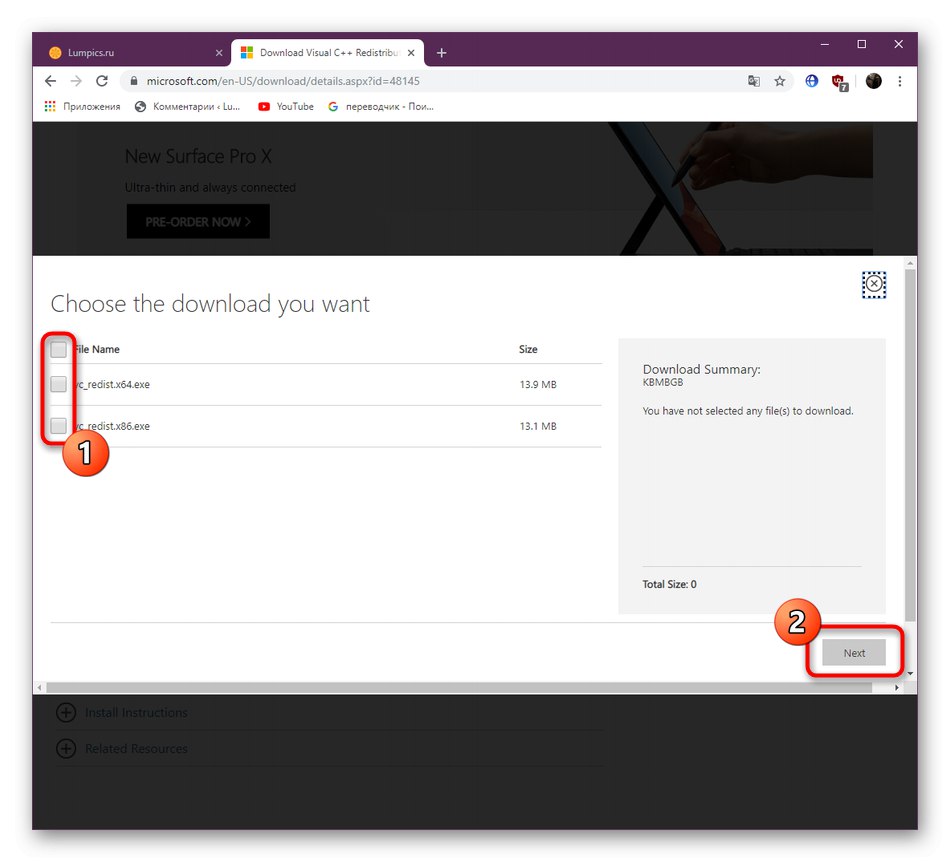Minimize the Chrome window
The width and height of the screenshot is (950, 862).
coord(825,44)
